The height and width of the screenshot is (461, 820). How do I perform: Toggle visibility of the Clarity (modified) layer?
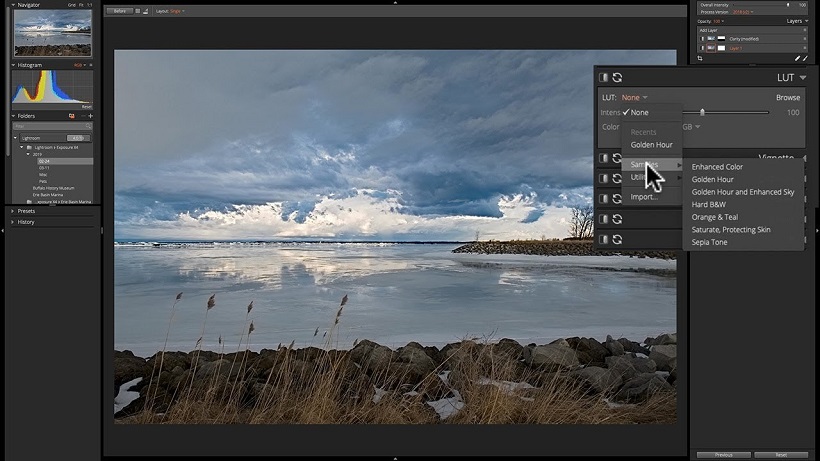tap(702, 39)
